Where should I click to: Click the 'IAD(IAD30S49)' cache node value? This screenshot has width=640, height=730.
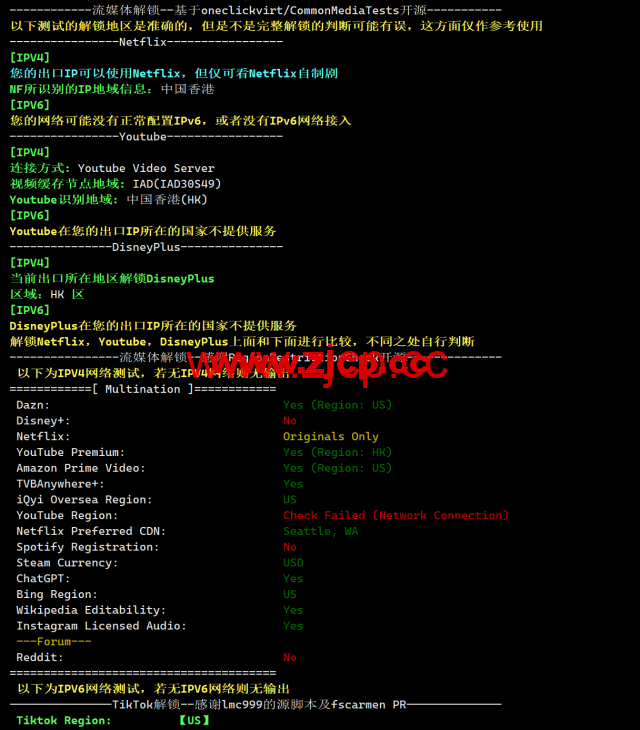(x=177, y=184)
